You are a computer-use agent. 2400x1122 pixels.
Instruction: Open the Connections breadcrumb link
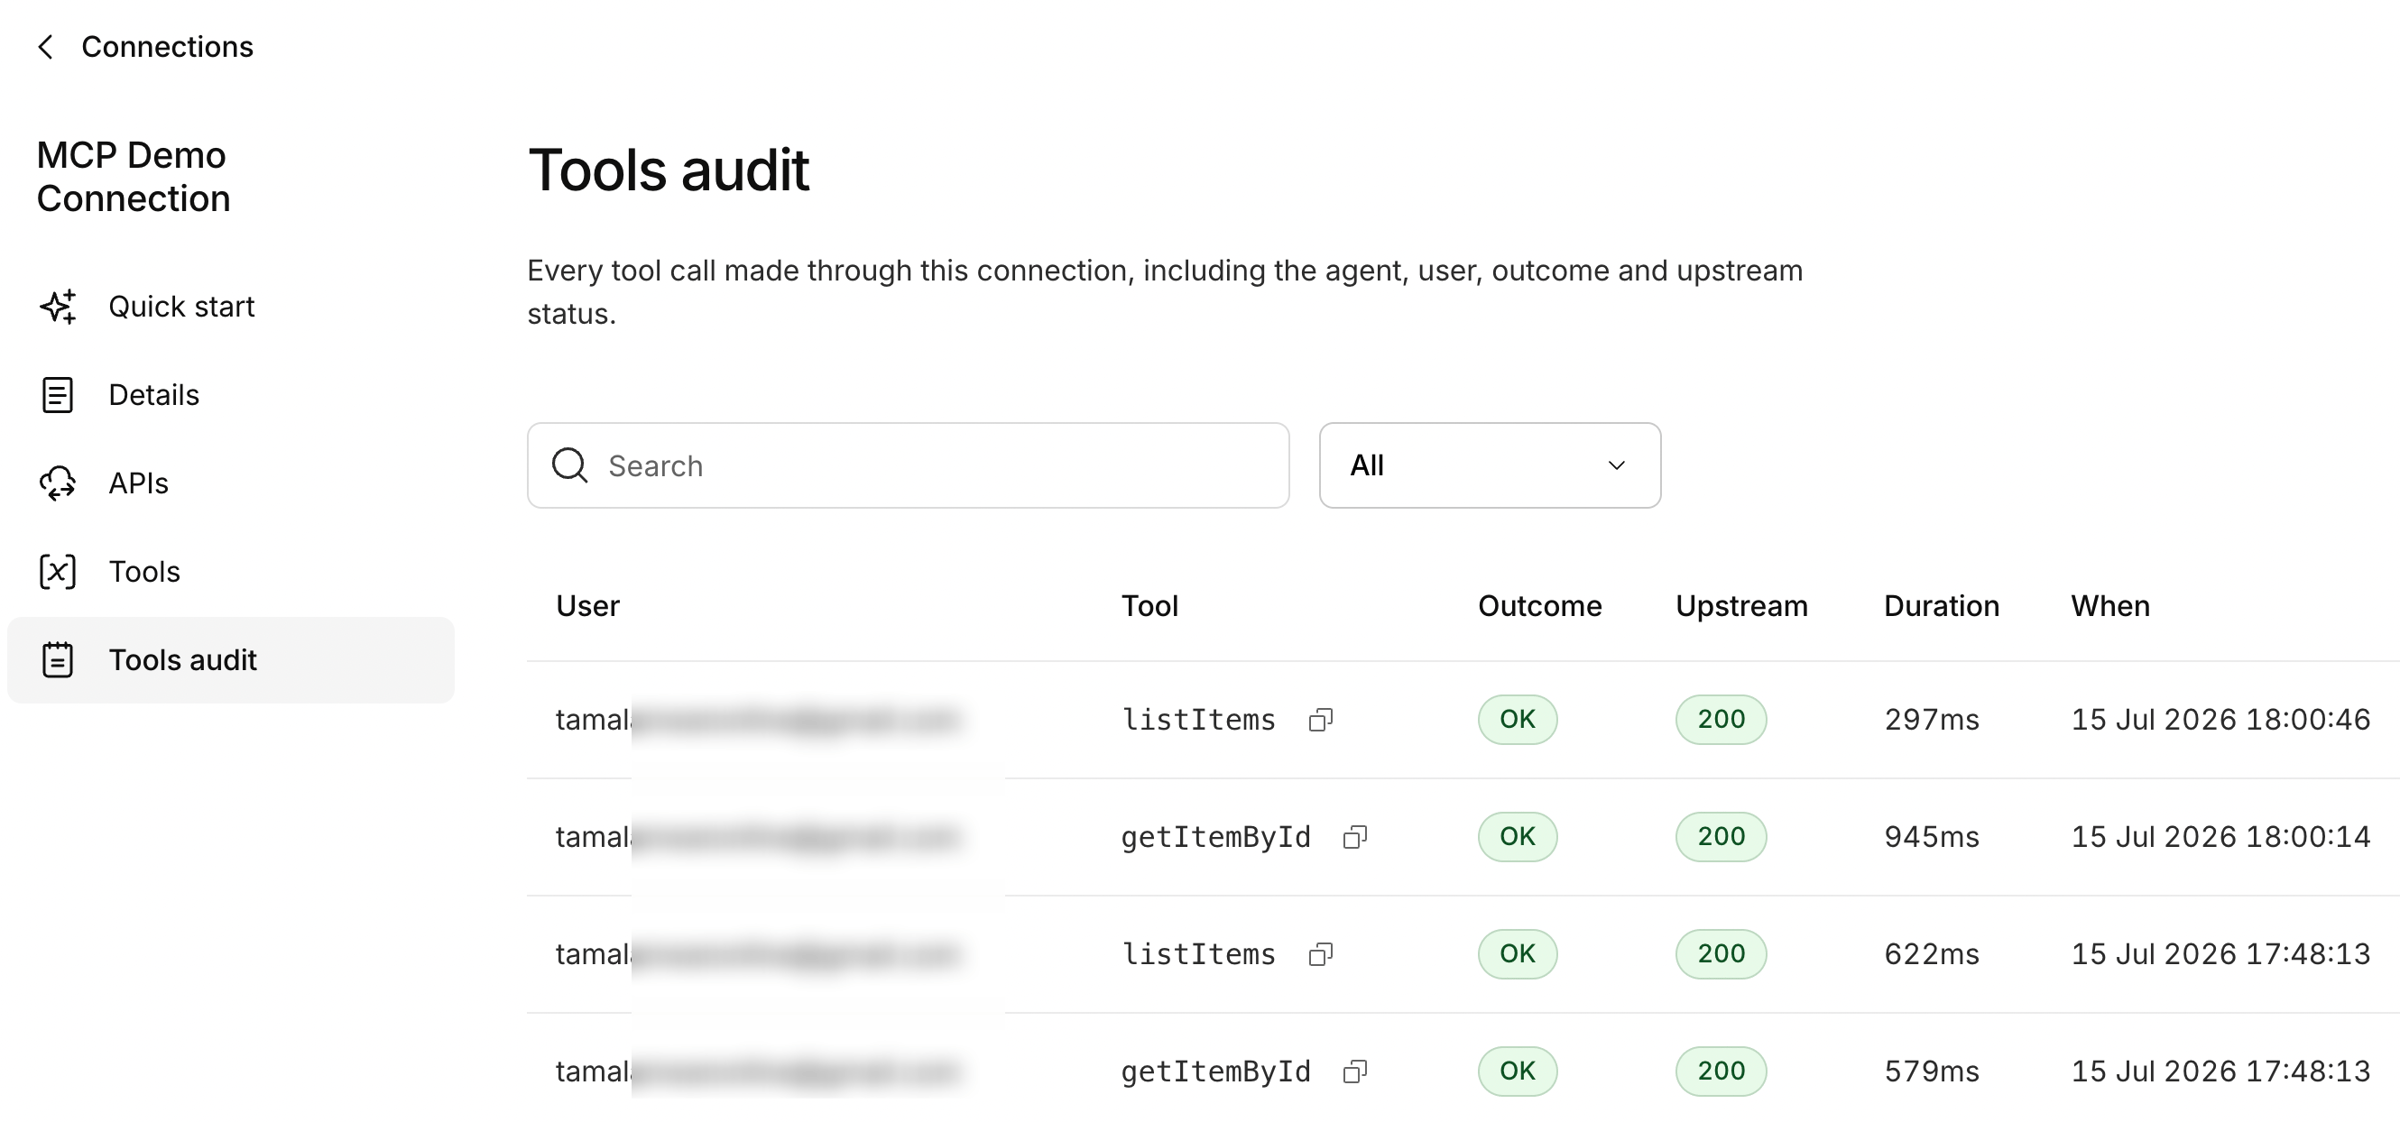(167, 47)
